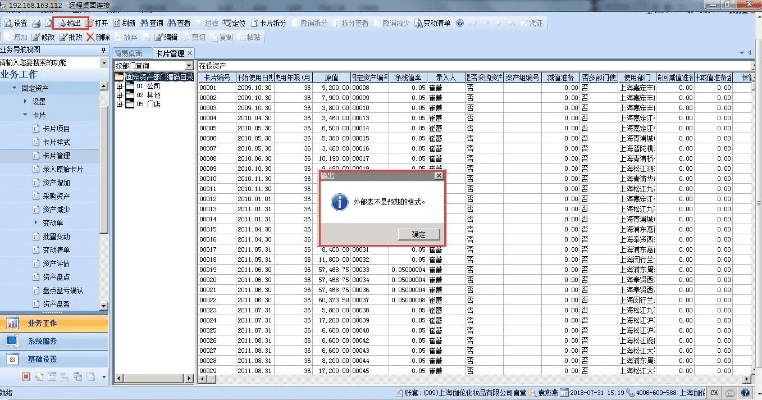Click the 修改 edit toolbar button
The height and width of the screenshot is (400, 762).
[43, 37]
